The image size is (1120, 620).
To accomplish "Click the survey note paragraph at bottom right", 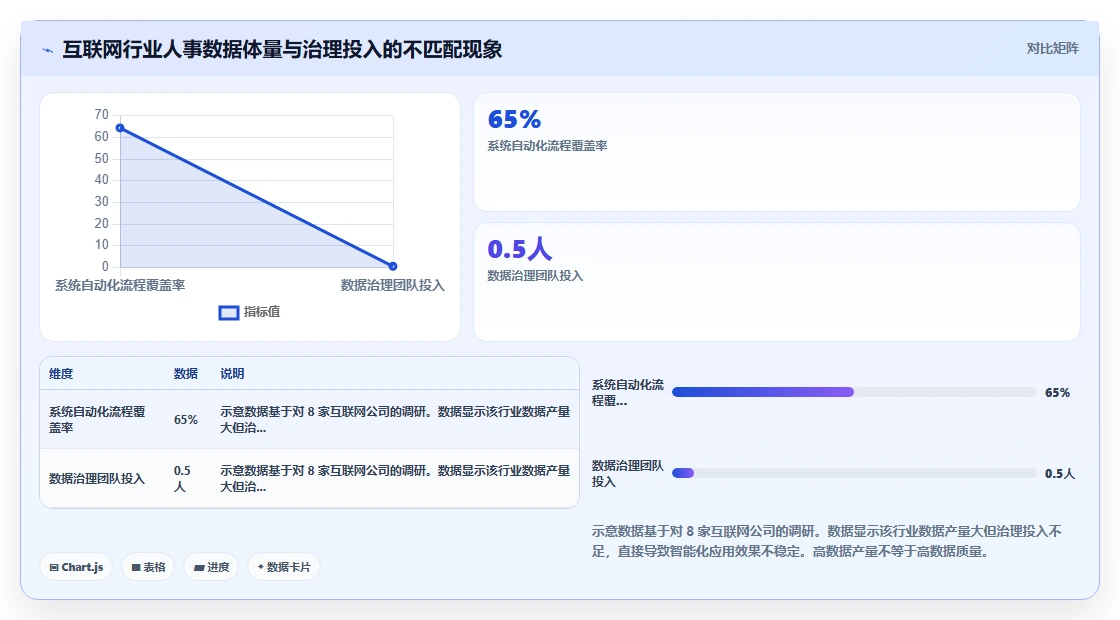I will pyautogui.click(x=827, y=541).
